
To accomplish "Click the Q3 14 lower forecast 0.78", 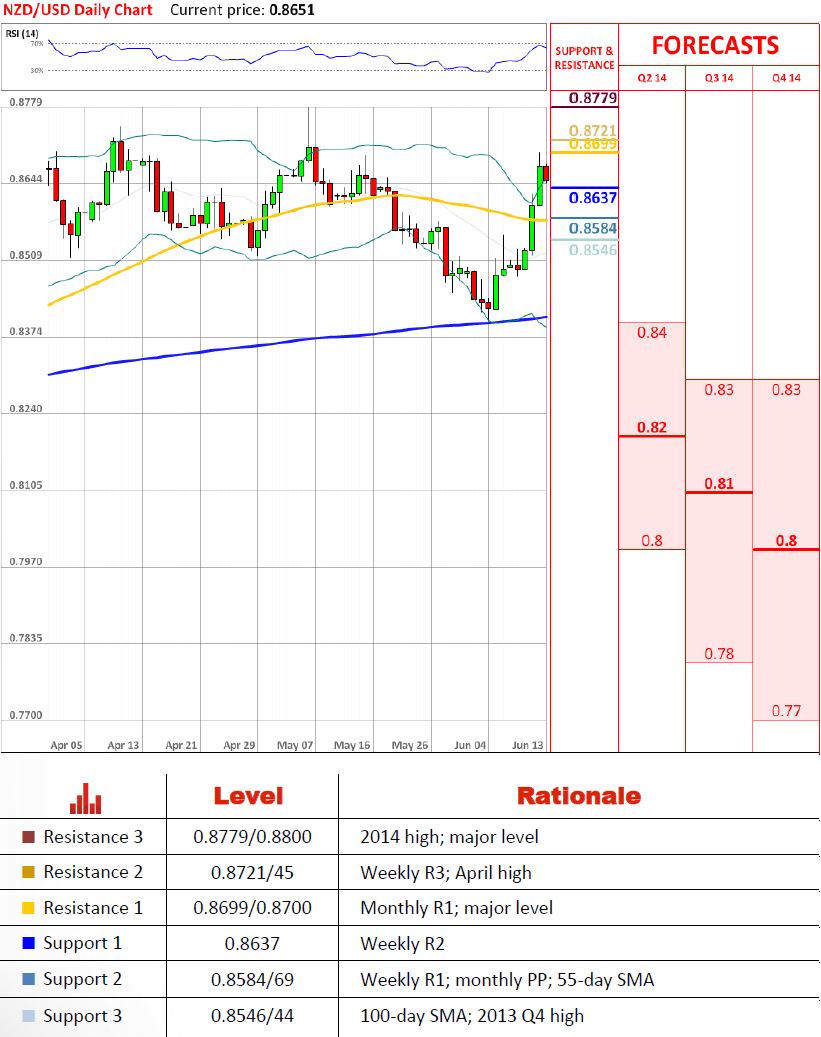I will click(719, 654).
